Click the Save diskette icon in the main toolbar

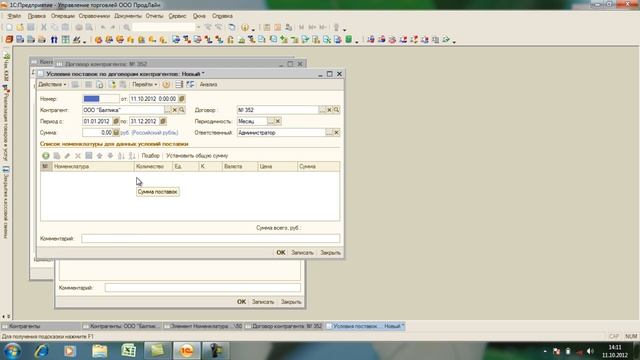(31, 27)
